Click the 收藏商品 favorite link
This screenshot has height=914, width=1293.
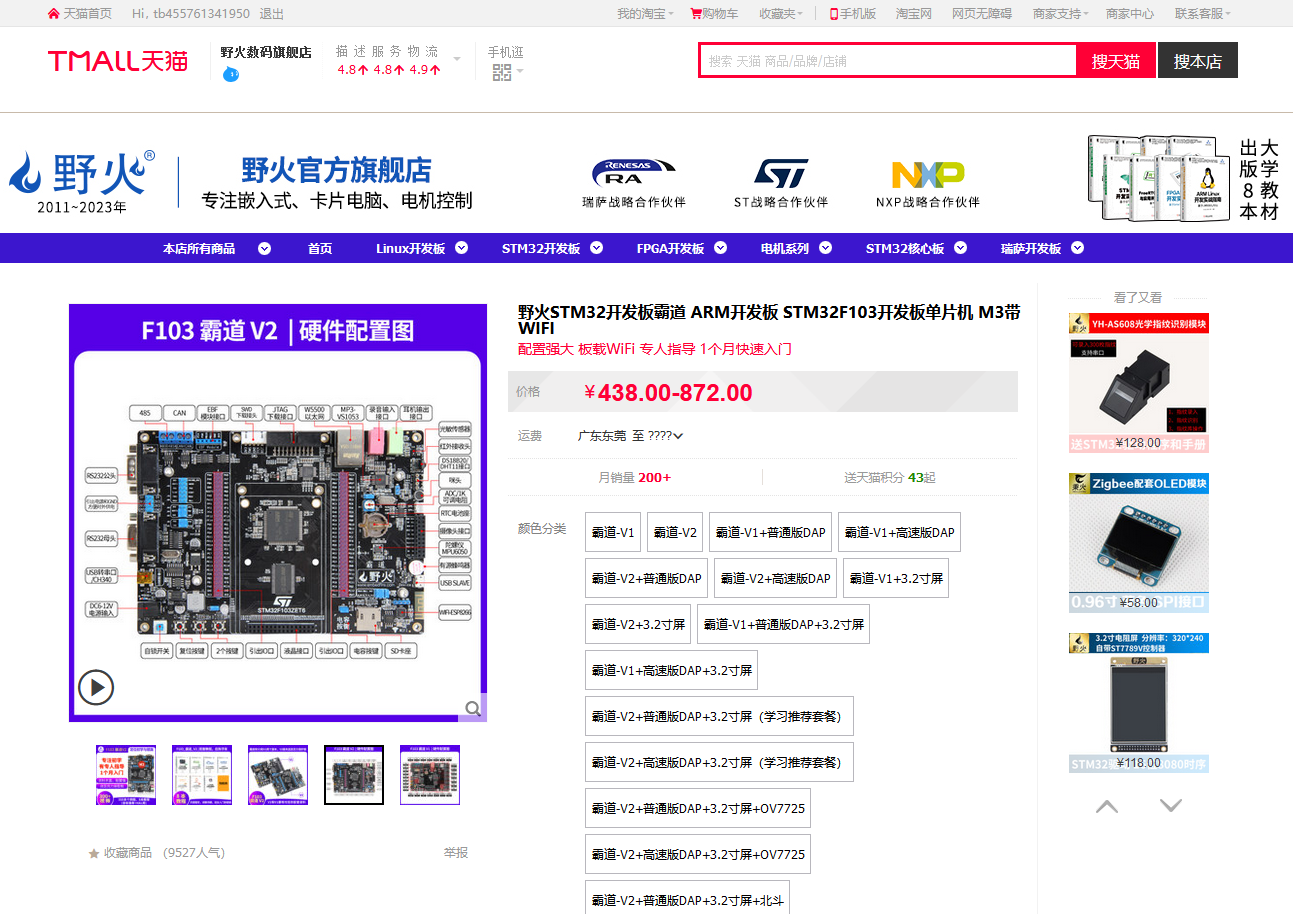(128, 853)
